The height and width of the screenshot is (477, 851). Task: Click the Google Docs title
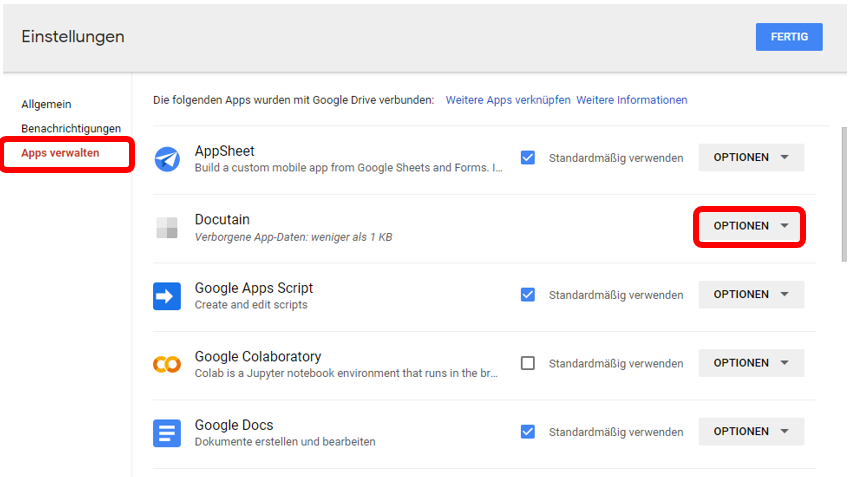[234, 425]
